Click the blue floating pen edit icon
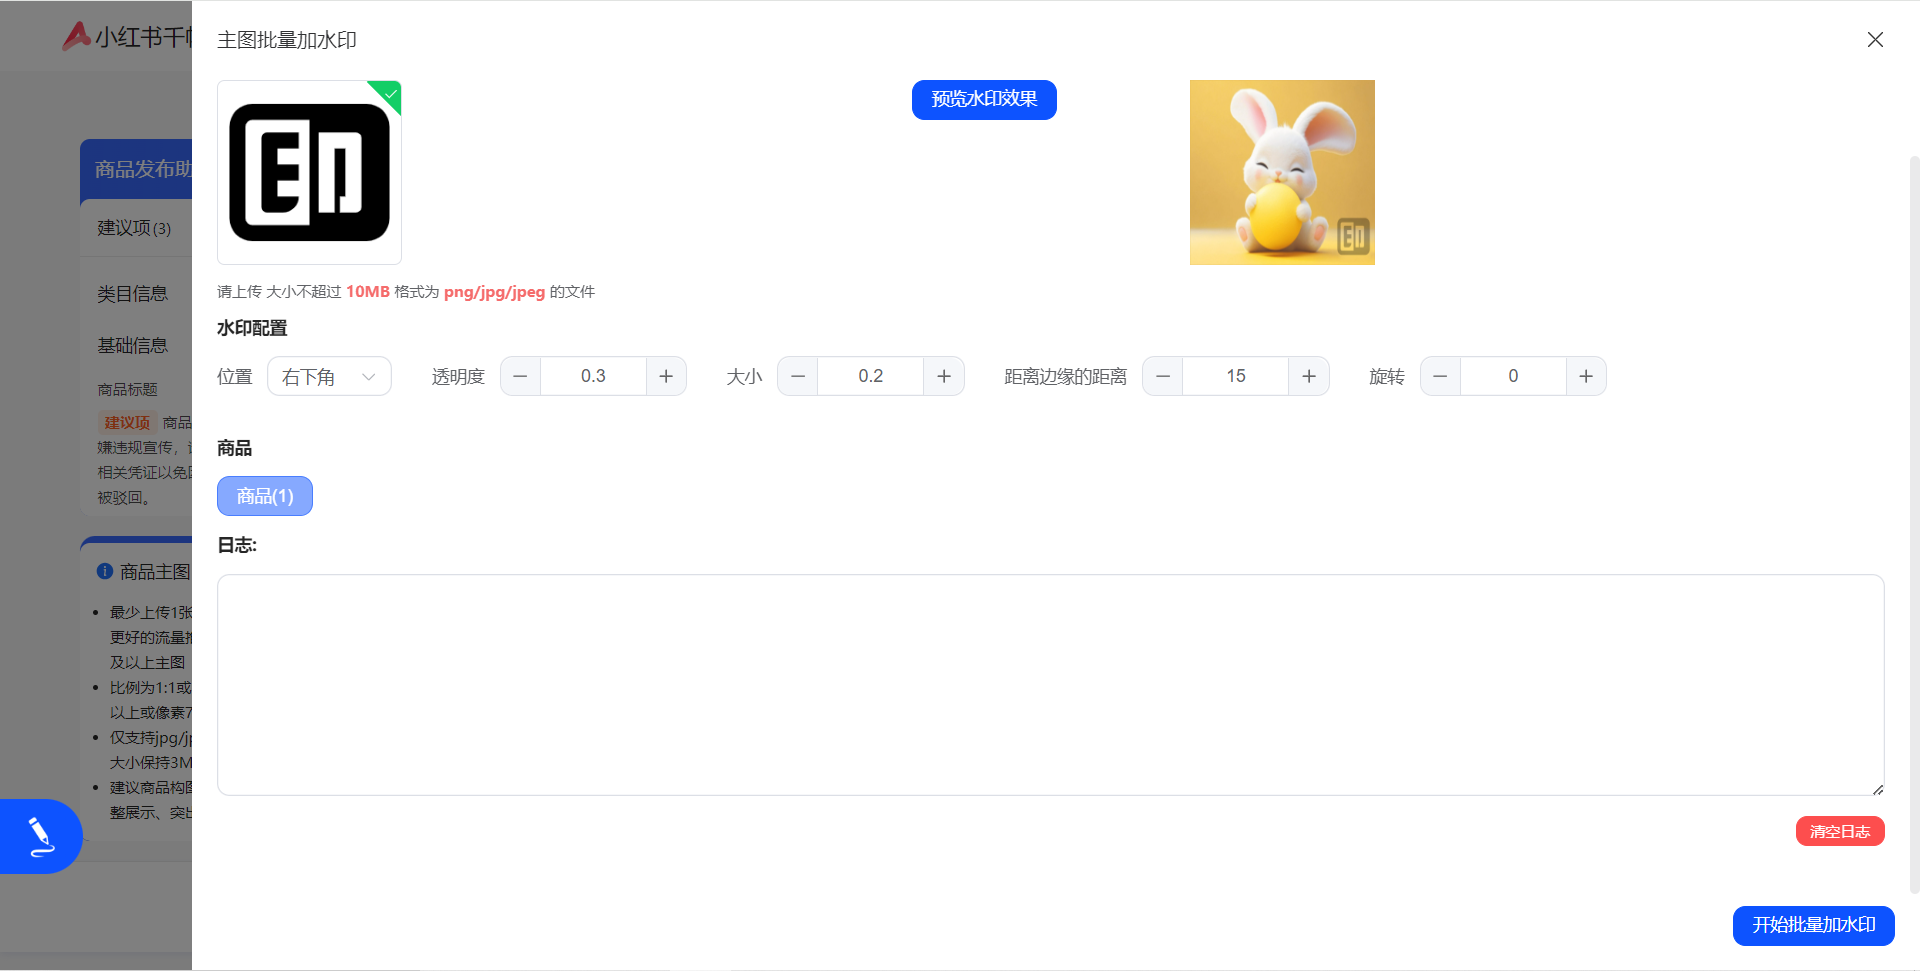This screenshot has height=971, width=1920. coord(41,836)
